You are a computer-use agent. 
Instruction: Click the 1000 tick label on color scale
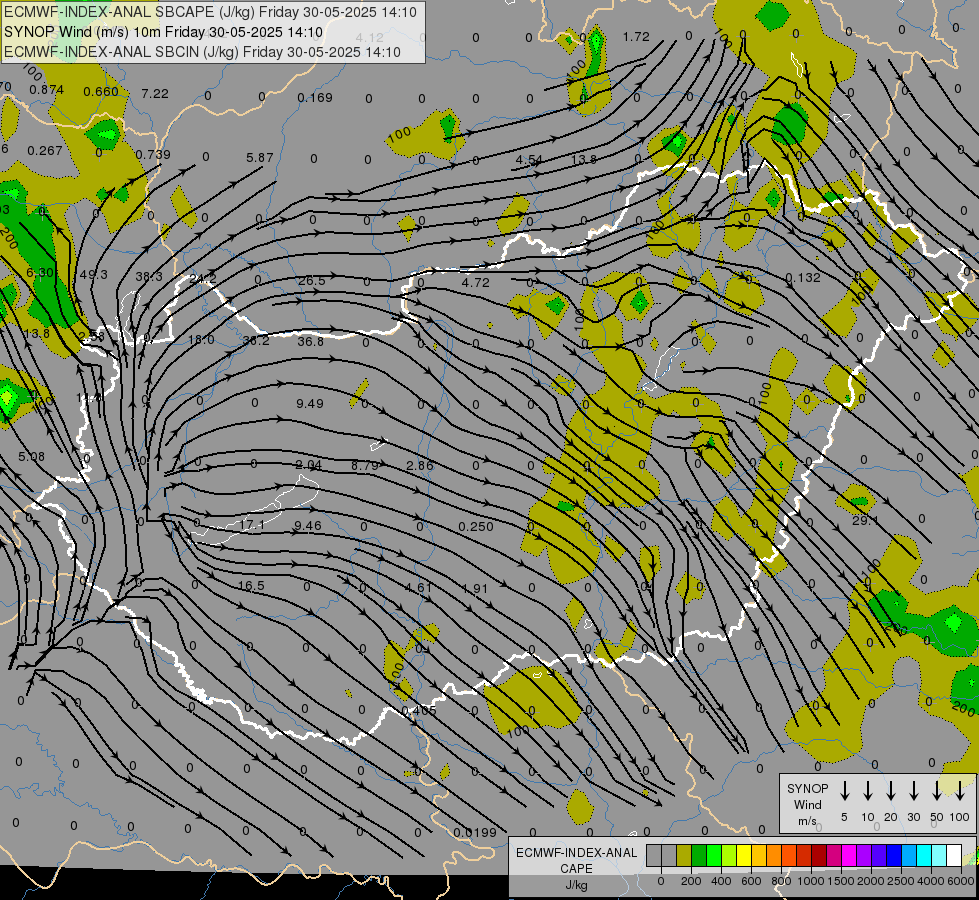point(812,881)
